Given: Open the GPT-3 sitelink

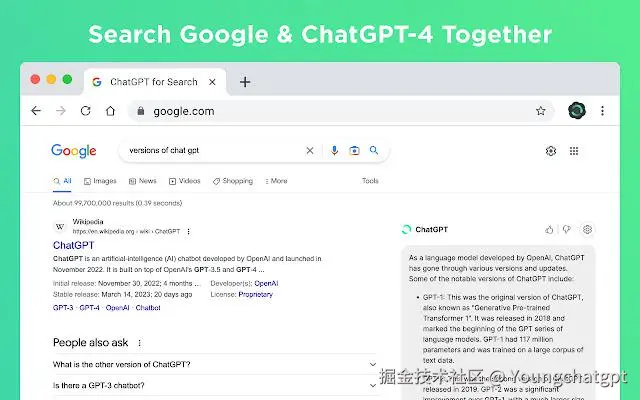Looking at the screenshot, I should (63, 308).
